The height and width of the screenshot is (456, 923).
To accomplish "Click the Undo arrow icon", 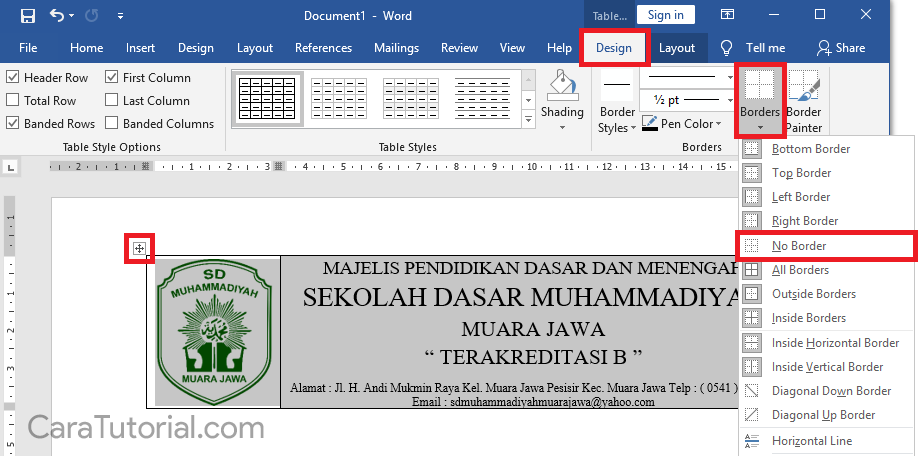I will pyautogui.click(x=57, y=16).
